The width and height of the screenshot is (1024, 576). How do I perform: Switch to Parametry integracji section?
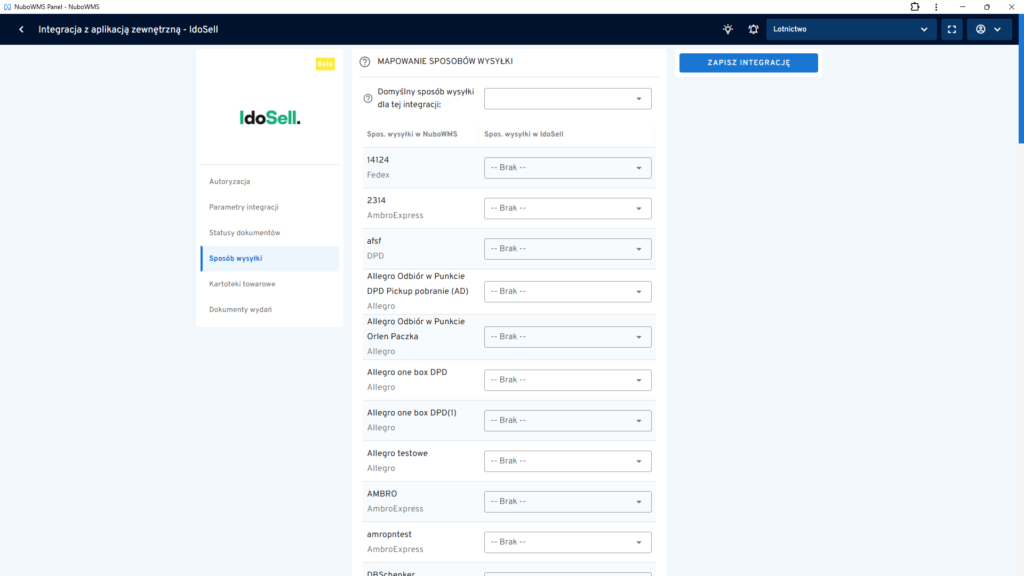click(x=244, y=207)
